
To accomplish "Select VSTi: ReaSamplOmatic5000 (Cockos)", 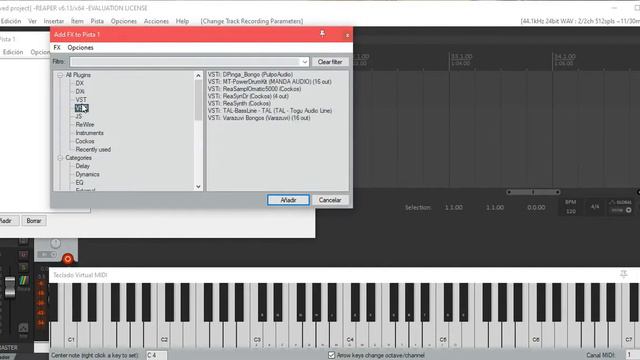I will pyautogui.click(x=254, y=89).
